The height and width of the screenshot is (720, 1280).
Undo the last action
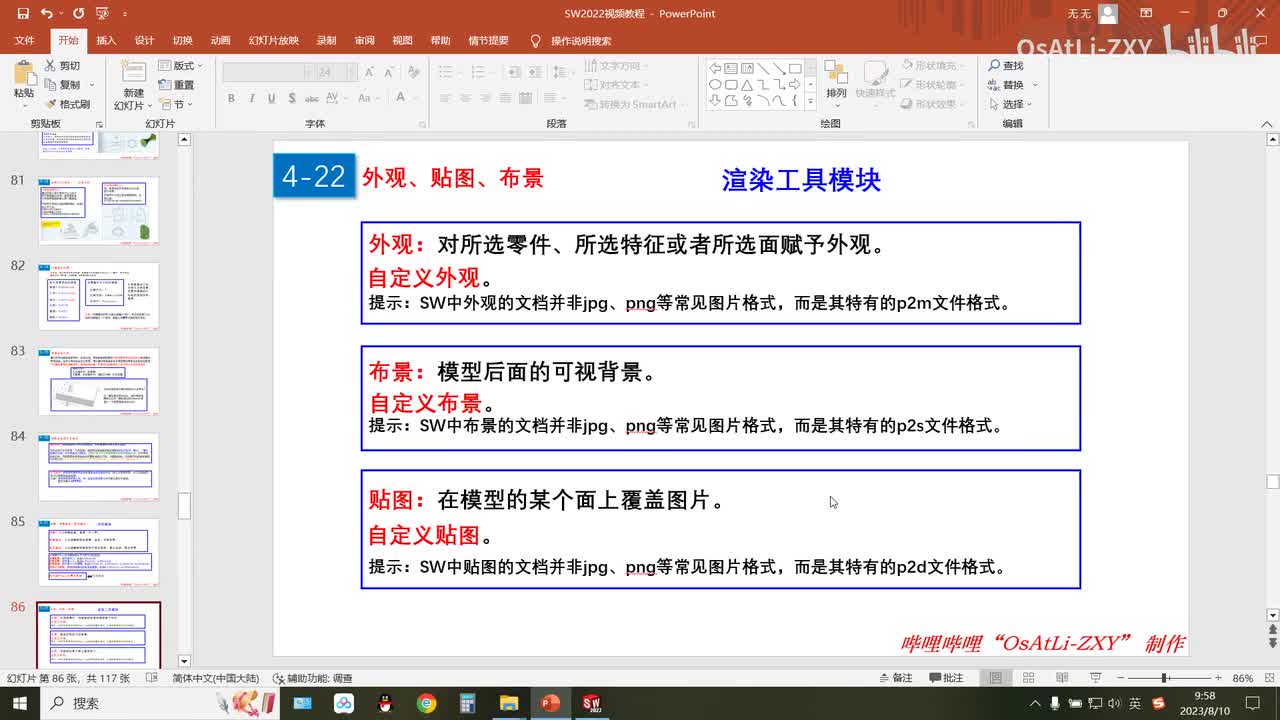pos(47,14)
